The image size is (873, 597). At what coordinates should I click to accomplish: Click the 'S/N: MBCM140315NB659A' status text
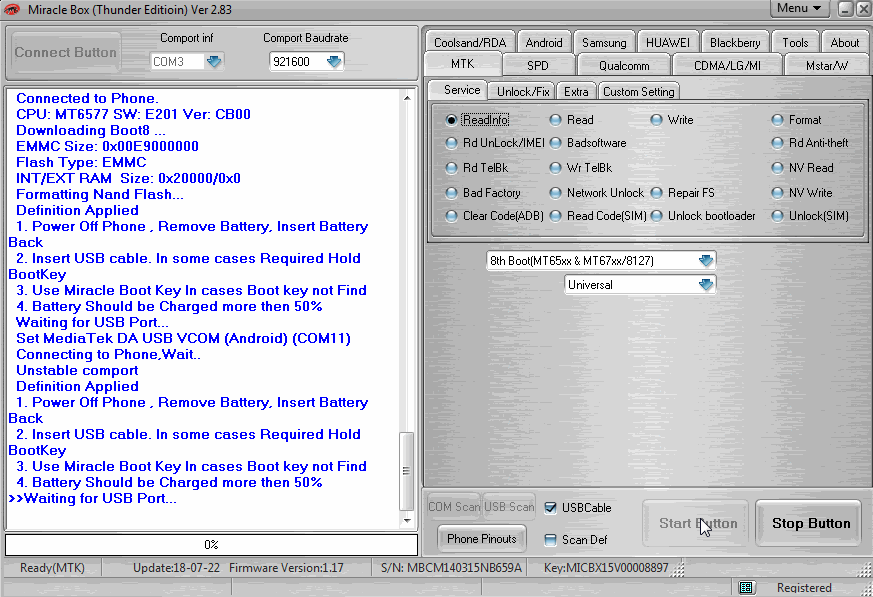point(451,567)
